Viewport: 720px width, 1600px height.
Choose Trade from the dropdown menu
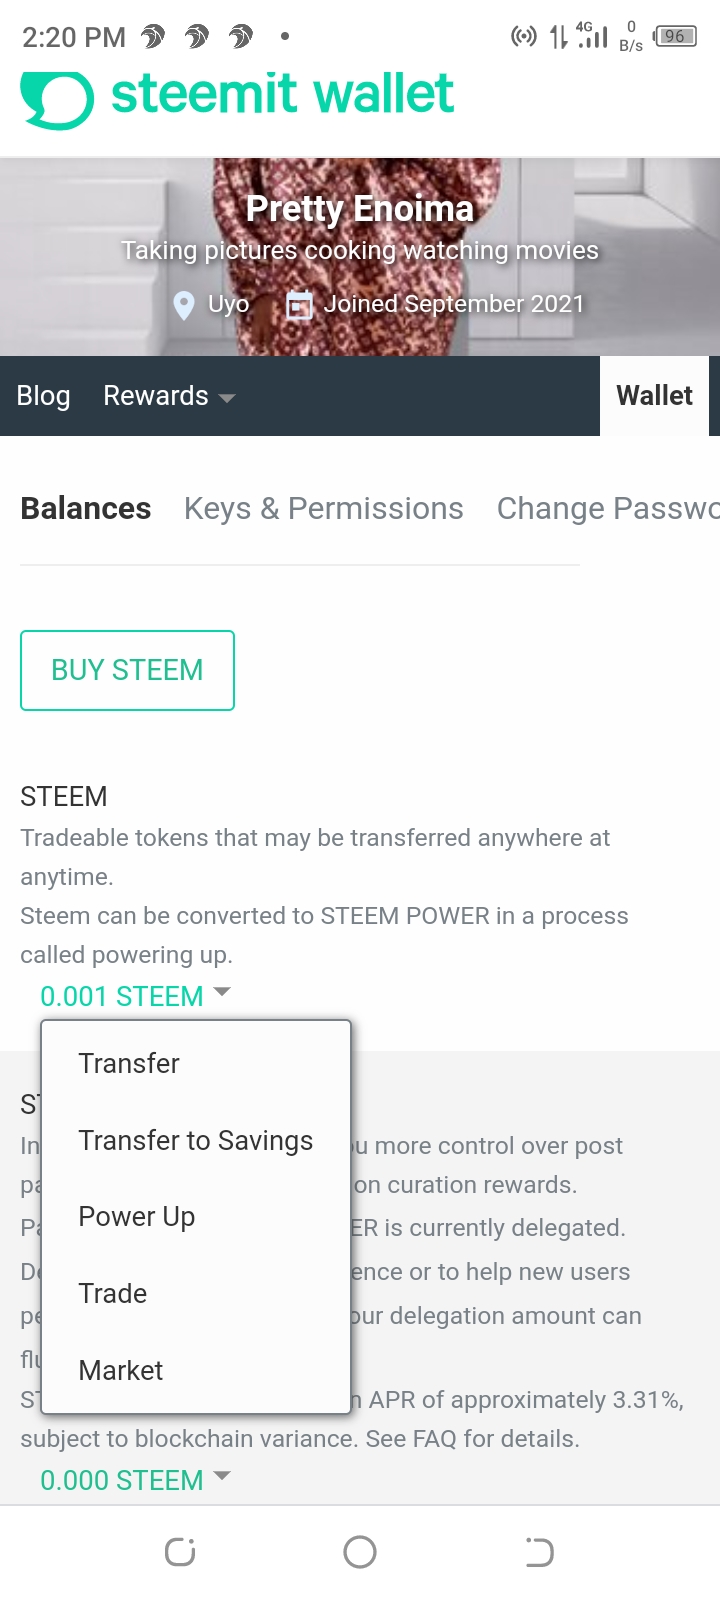[x=113, y=1294]
